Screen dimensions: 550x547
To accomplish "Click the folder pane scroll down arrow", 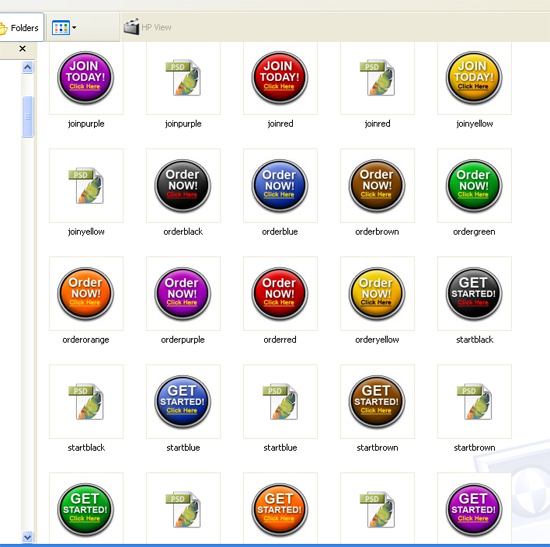I will (28, 537).
